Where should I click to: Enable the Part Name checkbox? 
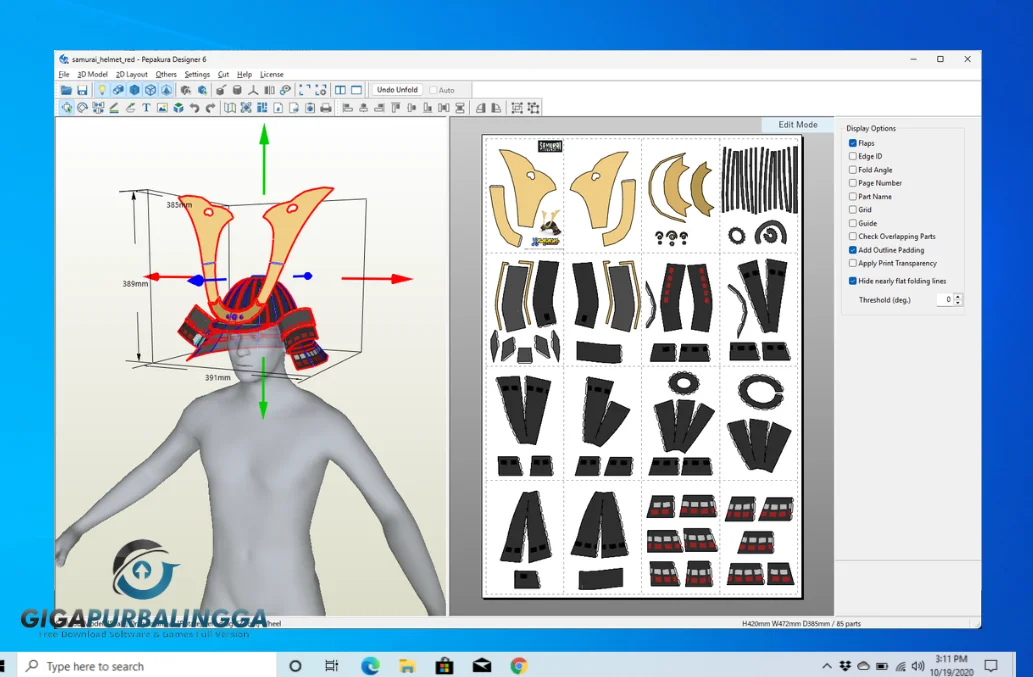click(852, 196)
